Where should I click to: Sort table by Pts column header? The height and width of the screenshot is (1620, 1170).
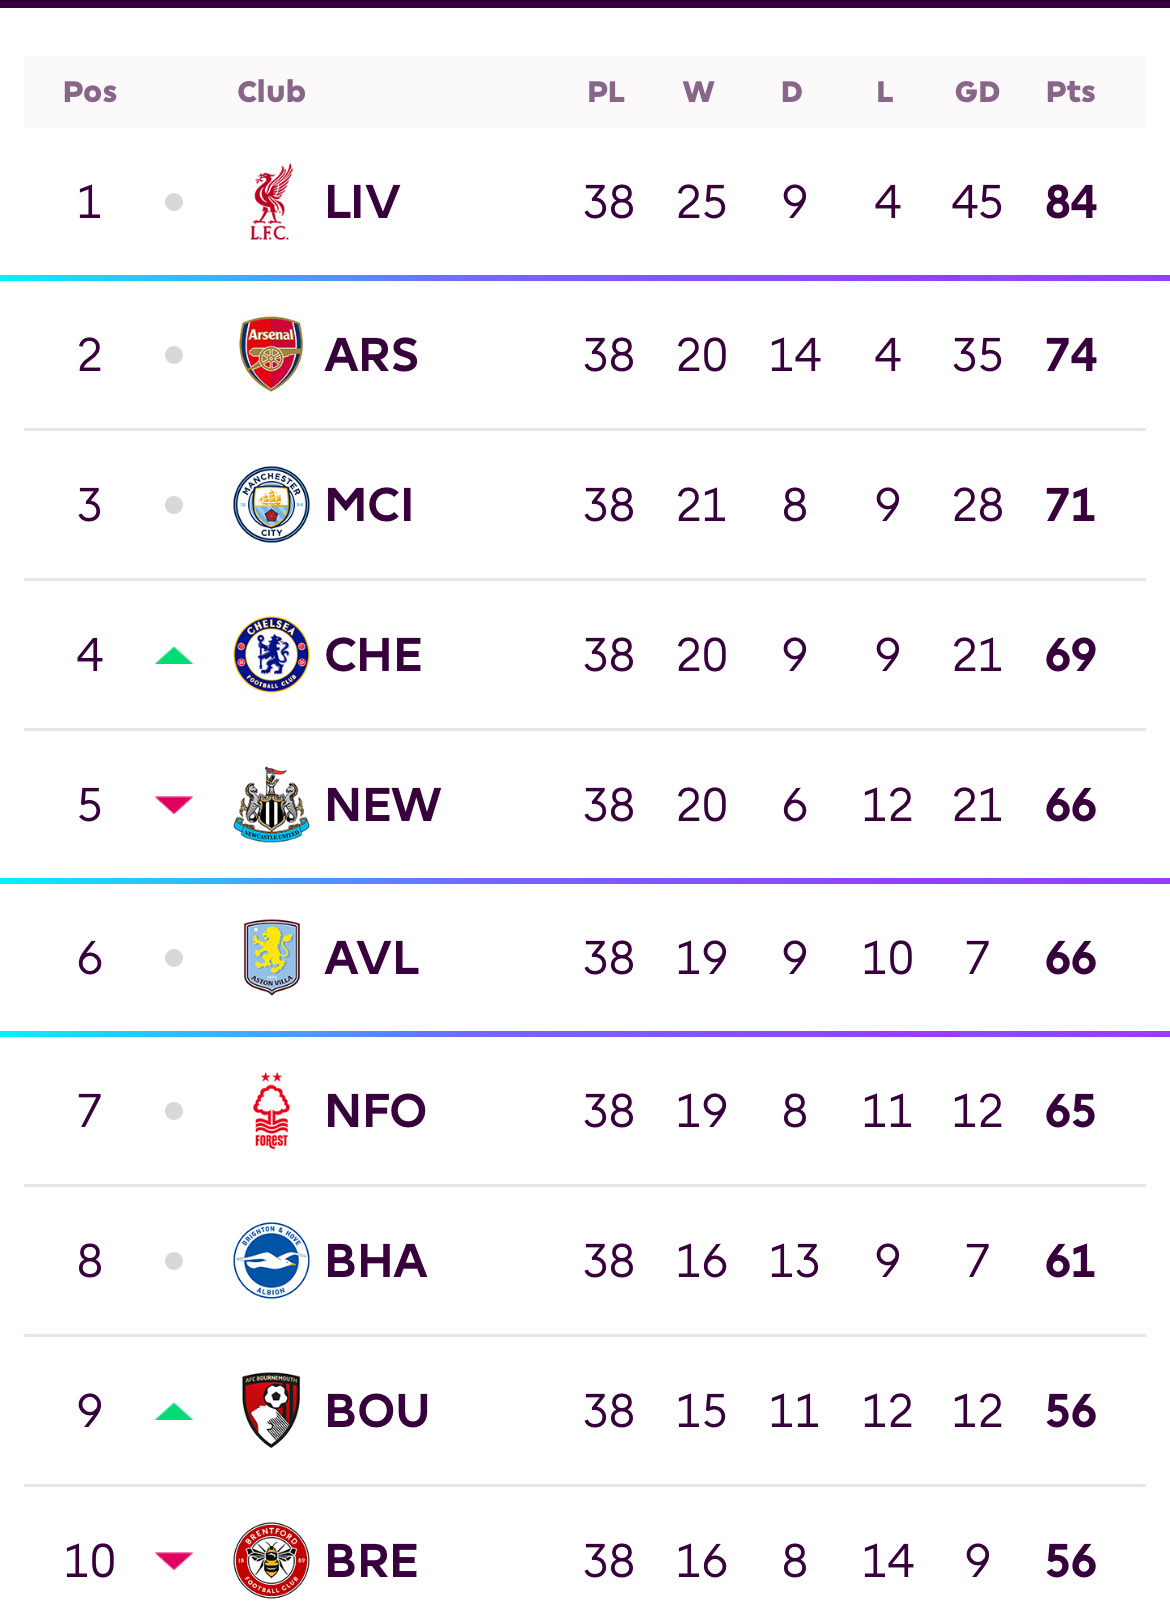coord(1070,92)
